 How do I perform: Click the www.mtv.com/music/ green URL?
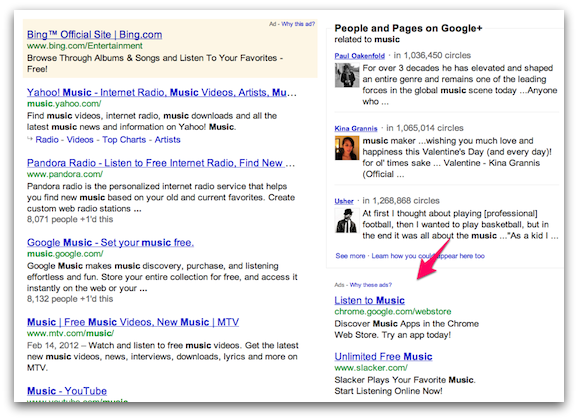click(x=70, y=333)
